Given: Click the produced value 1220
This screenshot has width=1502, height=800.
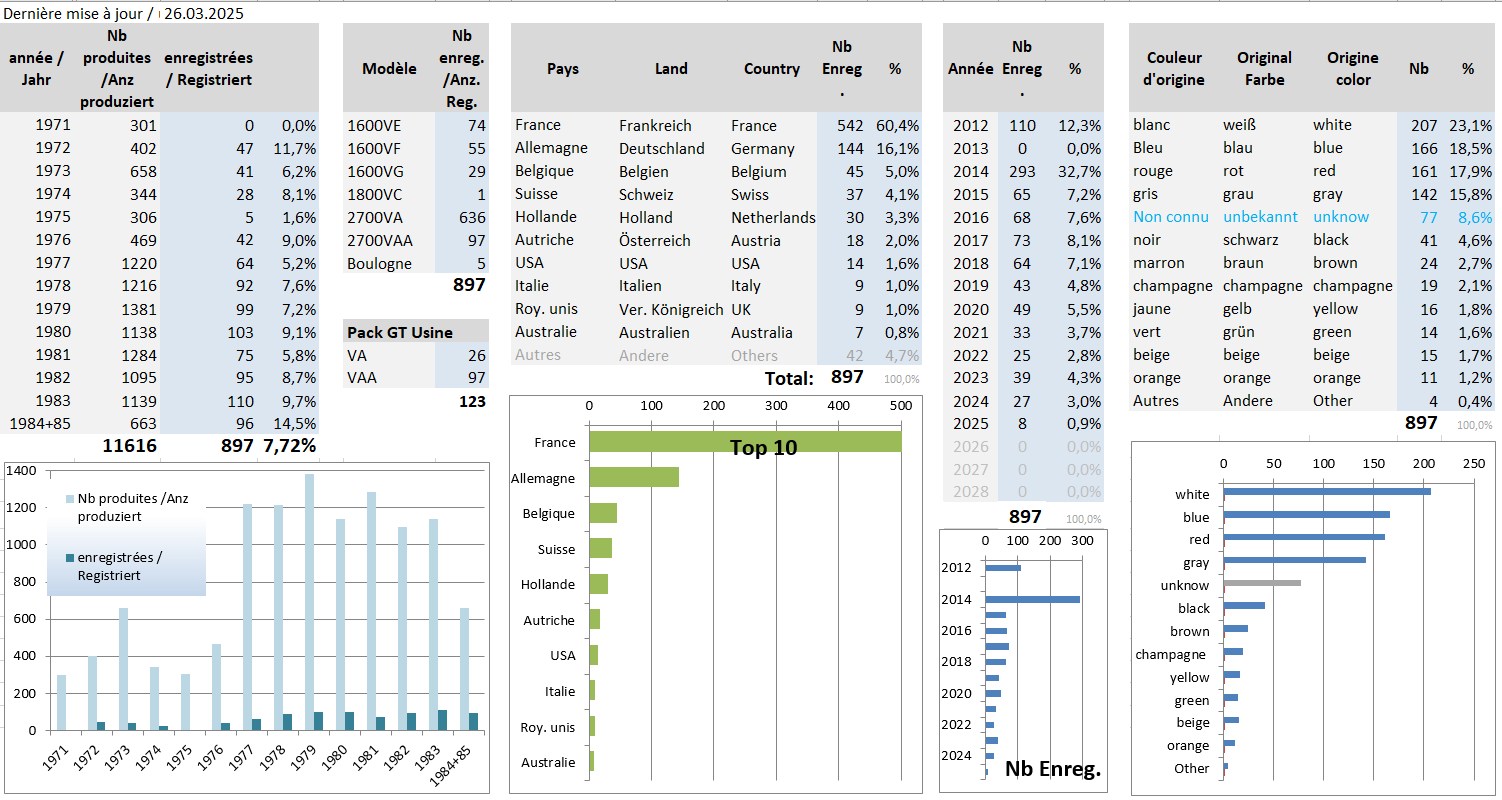Looking at the screenshot, I should click(x=138, y=263).
